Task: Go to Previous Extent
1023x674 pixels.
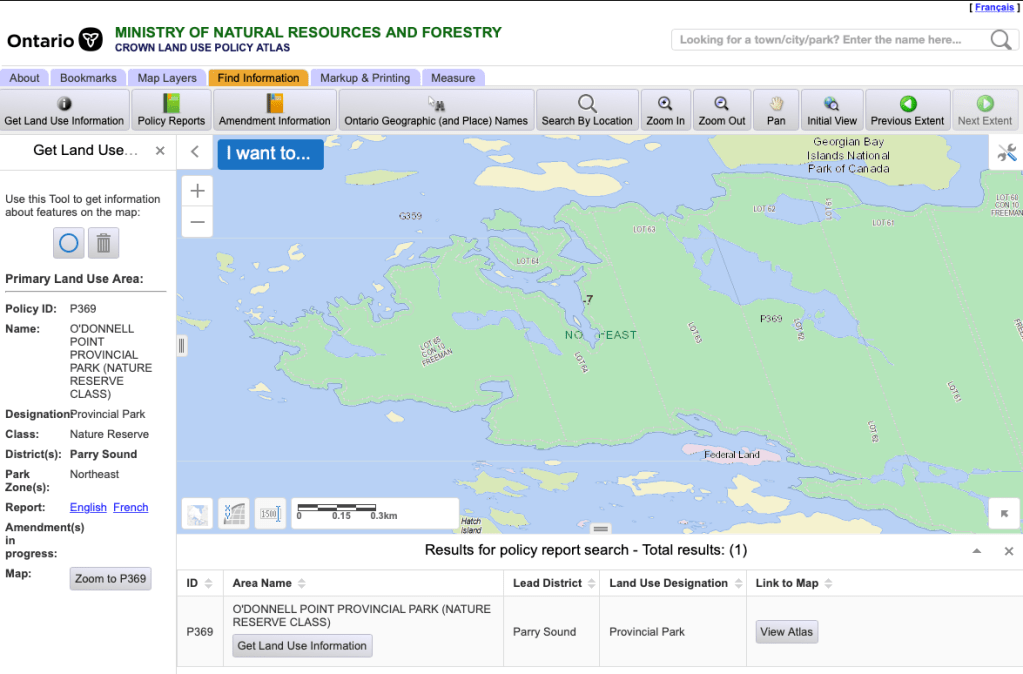Action: (907, 110)
